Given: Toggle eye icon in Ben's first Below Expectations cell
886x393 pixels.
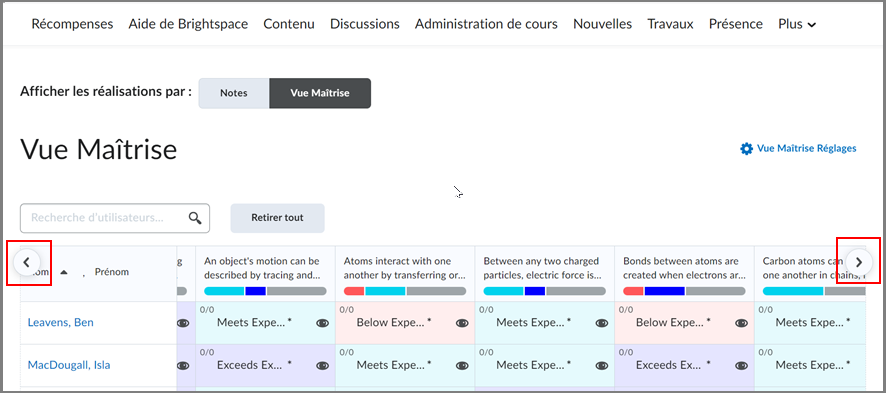Looking at the screenshot, I should [x=462, y=323].
